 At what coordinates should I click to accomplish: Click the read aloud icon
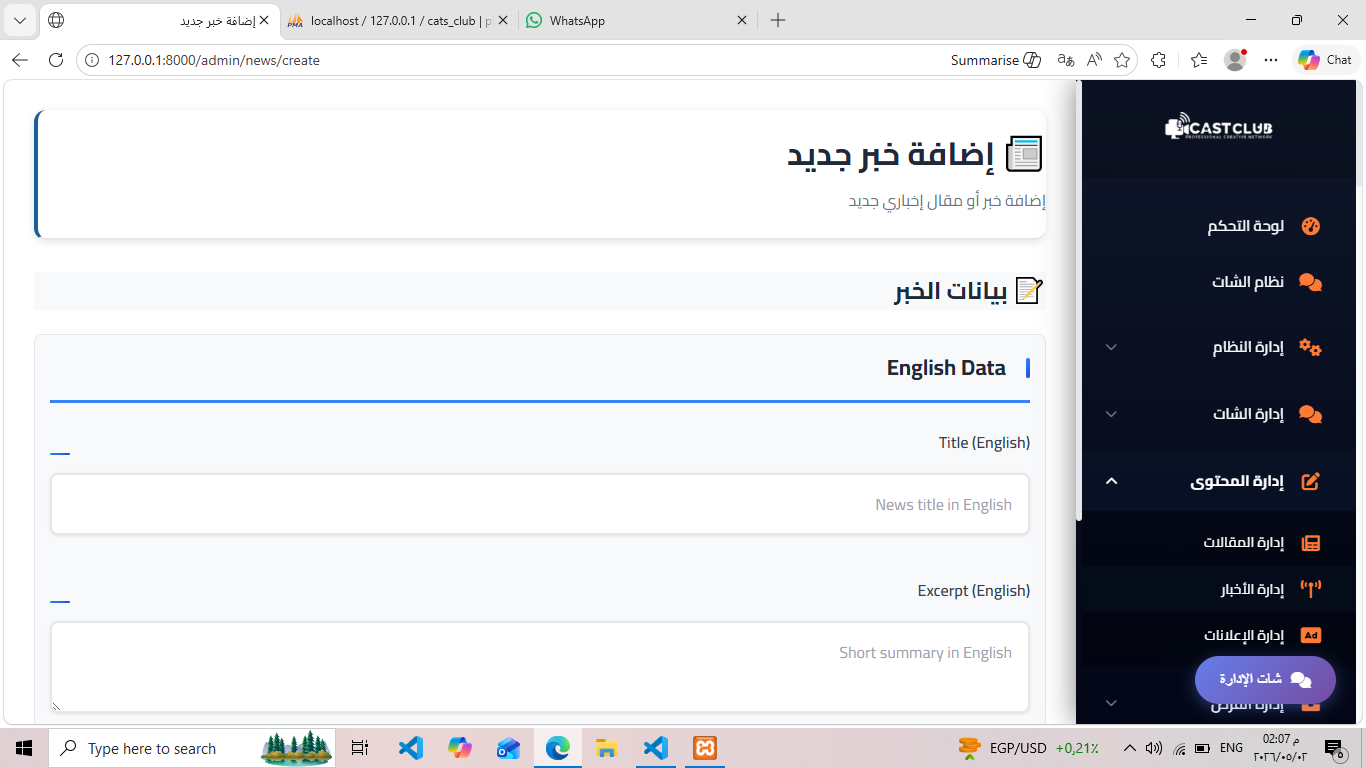[1094, 60]
